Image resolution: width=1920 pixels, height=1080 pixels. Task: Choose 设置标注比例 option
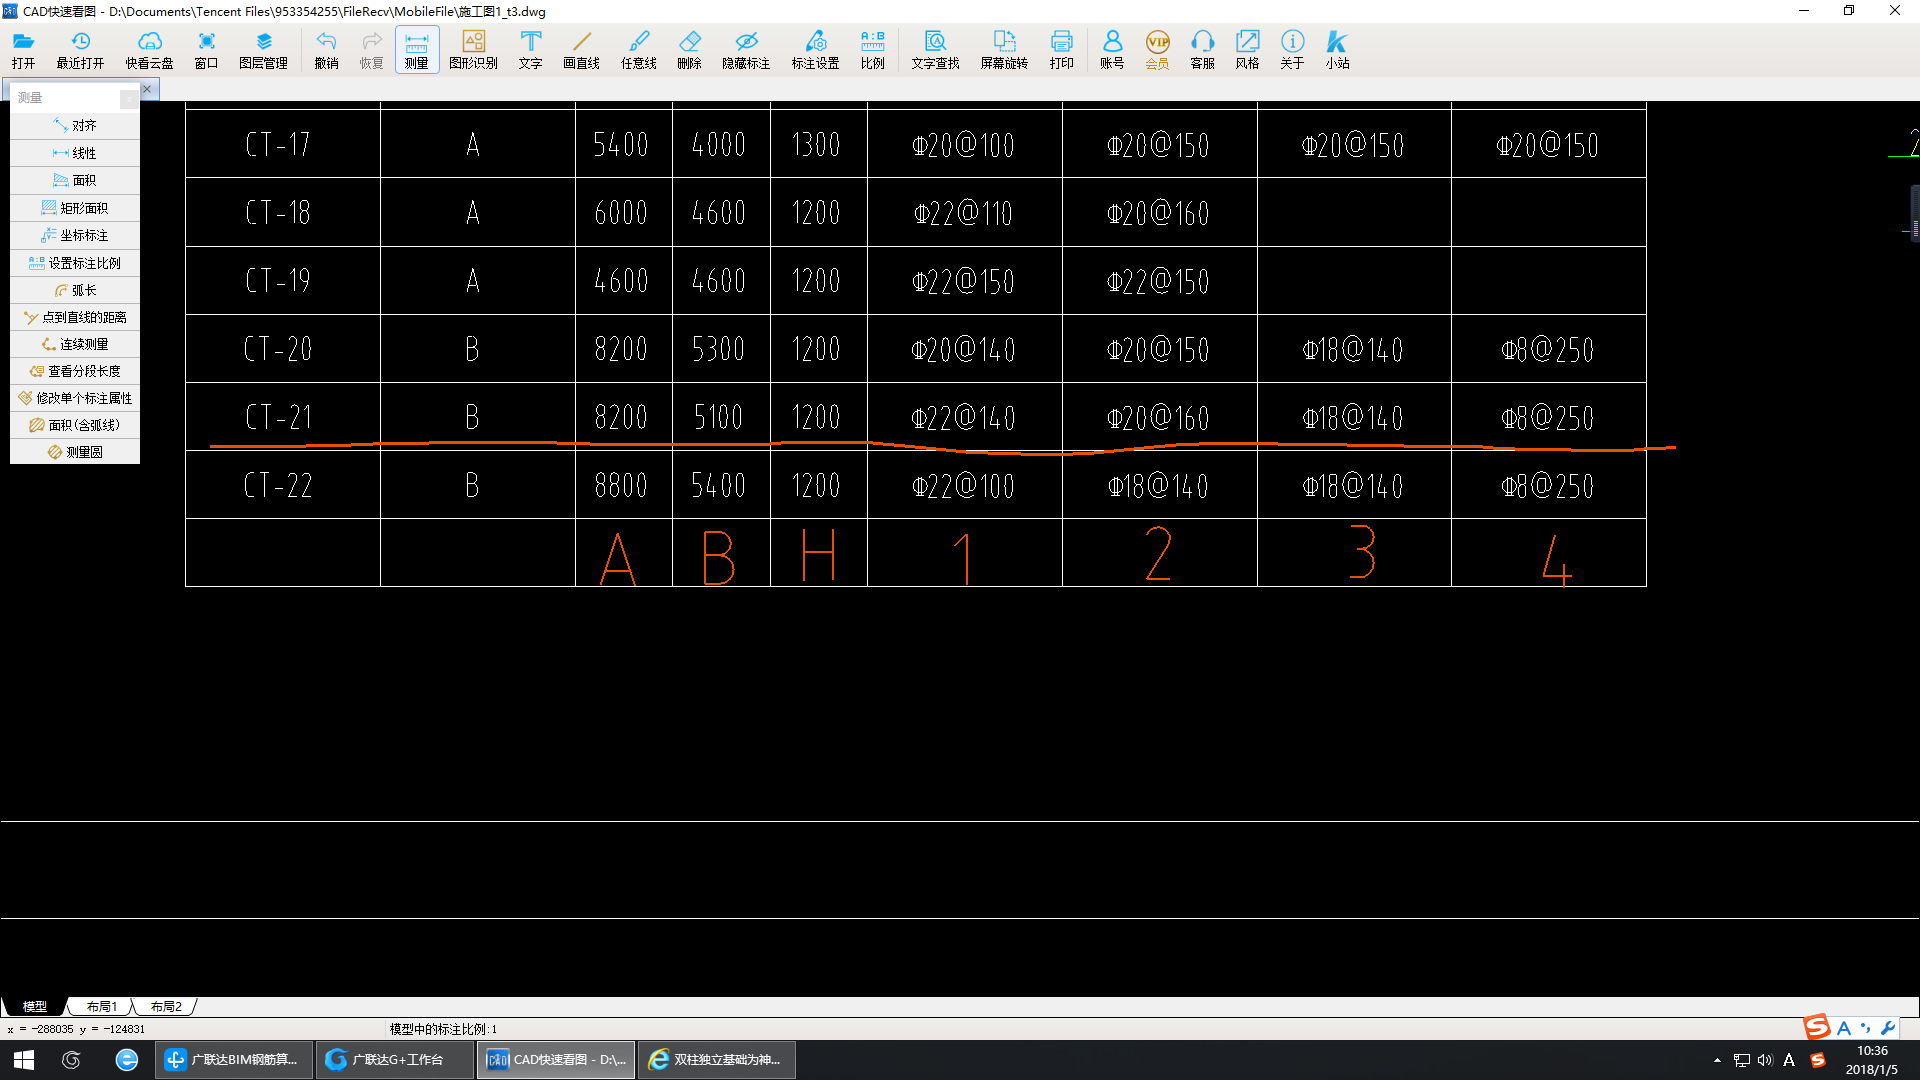click(x=75, y=263)
